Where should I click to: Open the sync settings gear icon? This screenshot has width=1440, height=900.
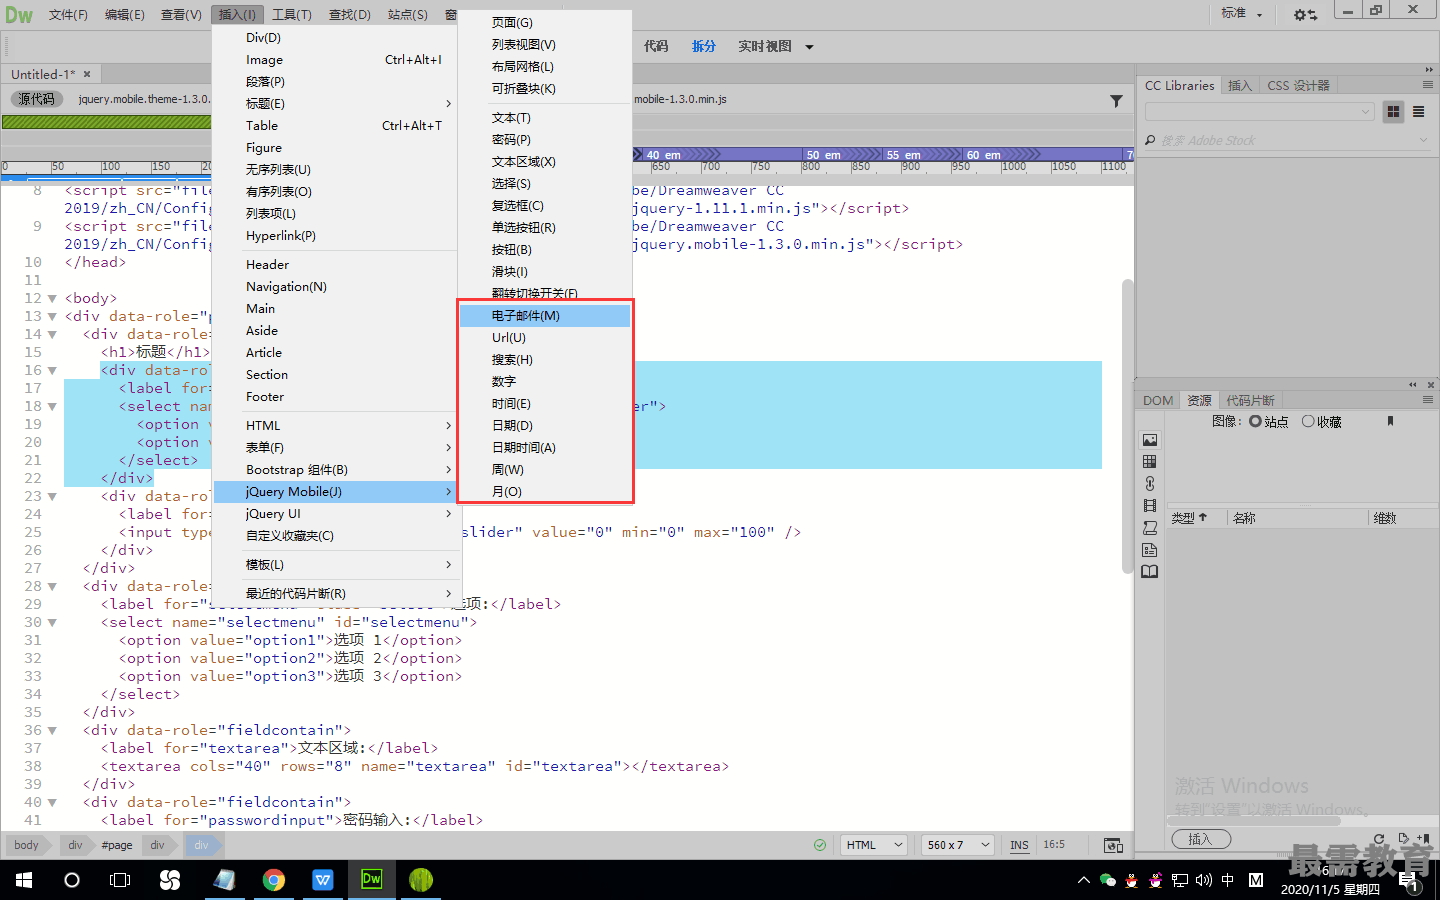point(1305,14)
